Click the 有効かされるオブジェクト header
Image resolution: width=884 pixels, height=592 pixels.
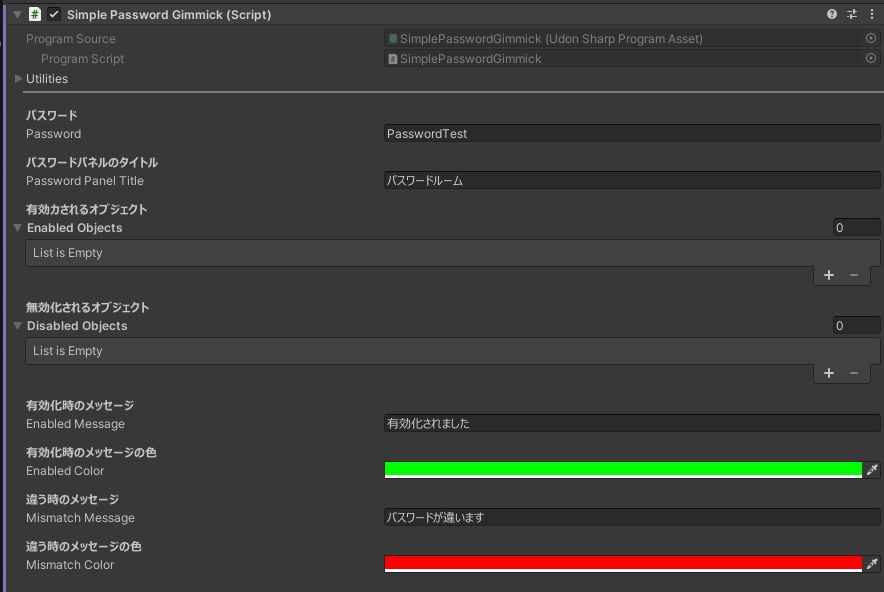point(86,209)
